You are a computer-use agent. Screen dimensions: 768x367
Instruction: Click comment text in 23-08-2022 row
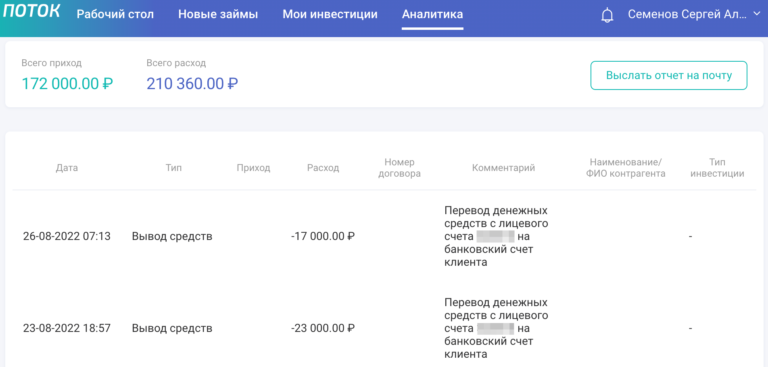click(x=496, y=328)
